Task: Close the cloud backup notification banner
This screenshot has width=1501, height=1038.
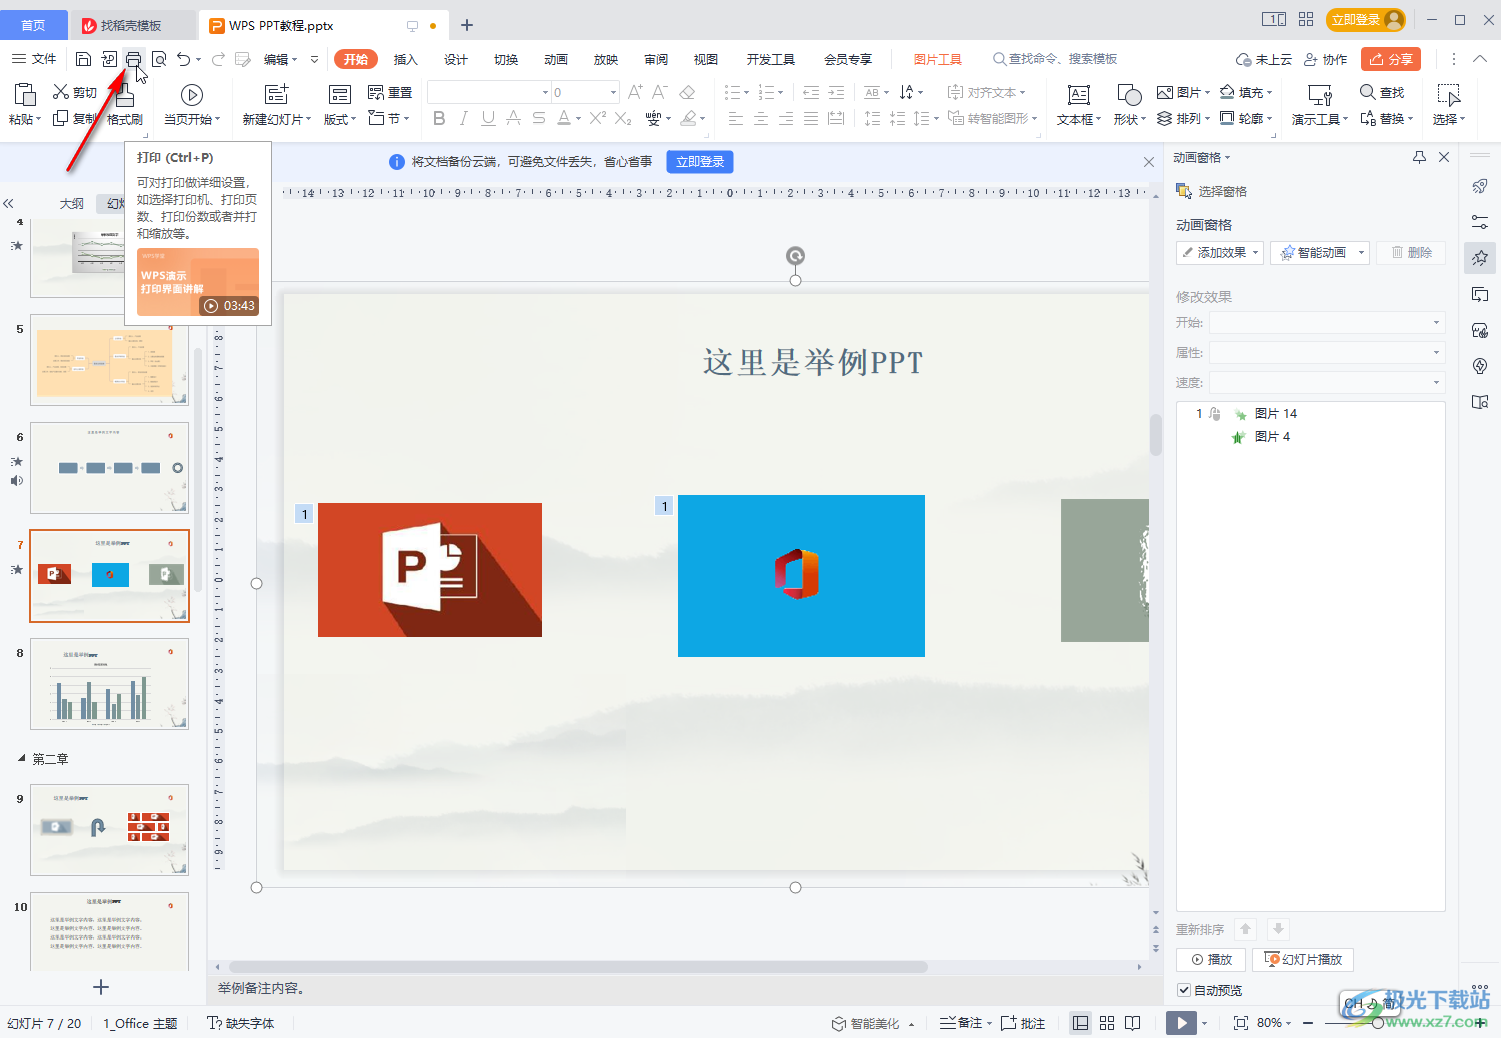Action: (x=1148, y=161)
